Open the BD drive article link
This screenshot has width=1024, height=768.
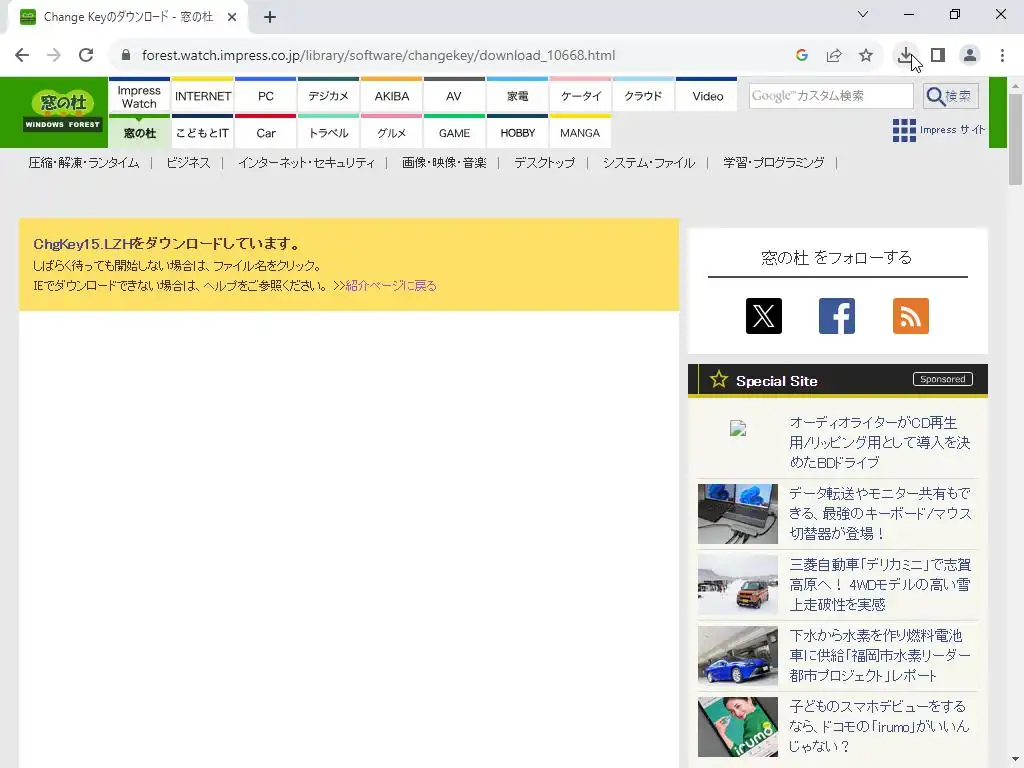(879, 442)
